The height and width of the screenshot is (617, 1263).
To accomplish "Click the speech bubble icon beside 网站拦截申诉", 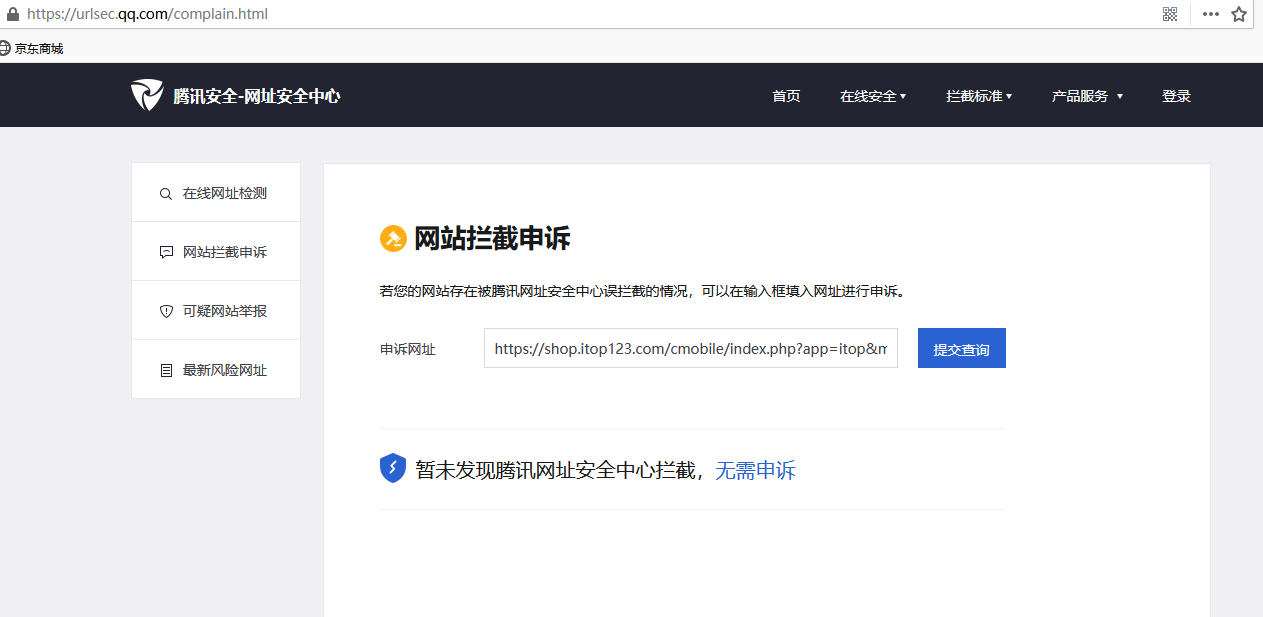I will pyautogui.click(x=166, y=252).
